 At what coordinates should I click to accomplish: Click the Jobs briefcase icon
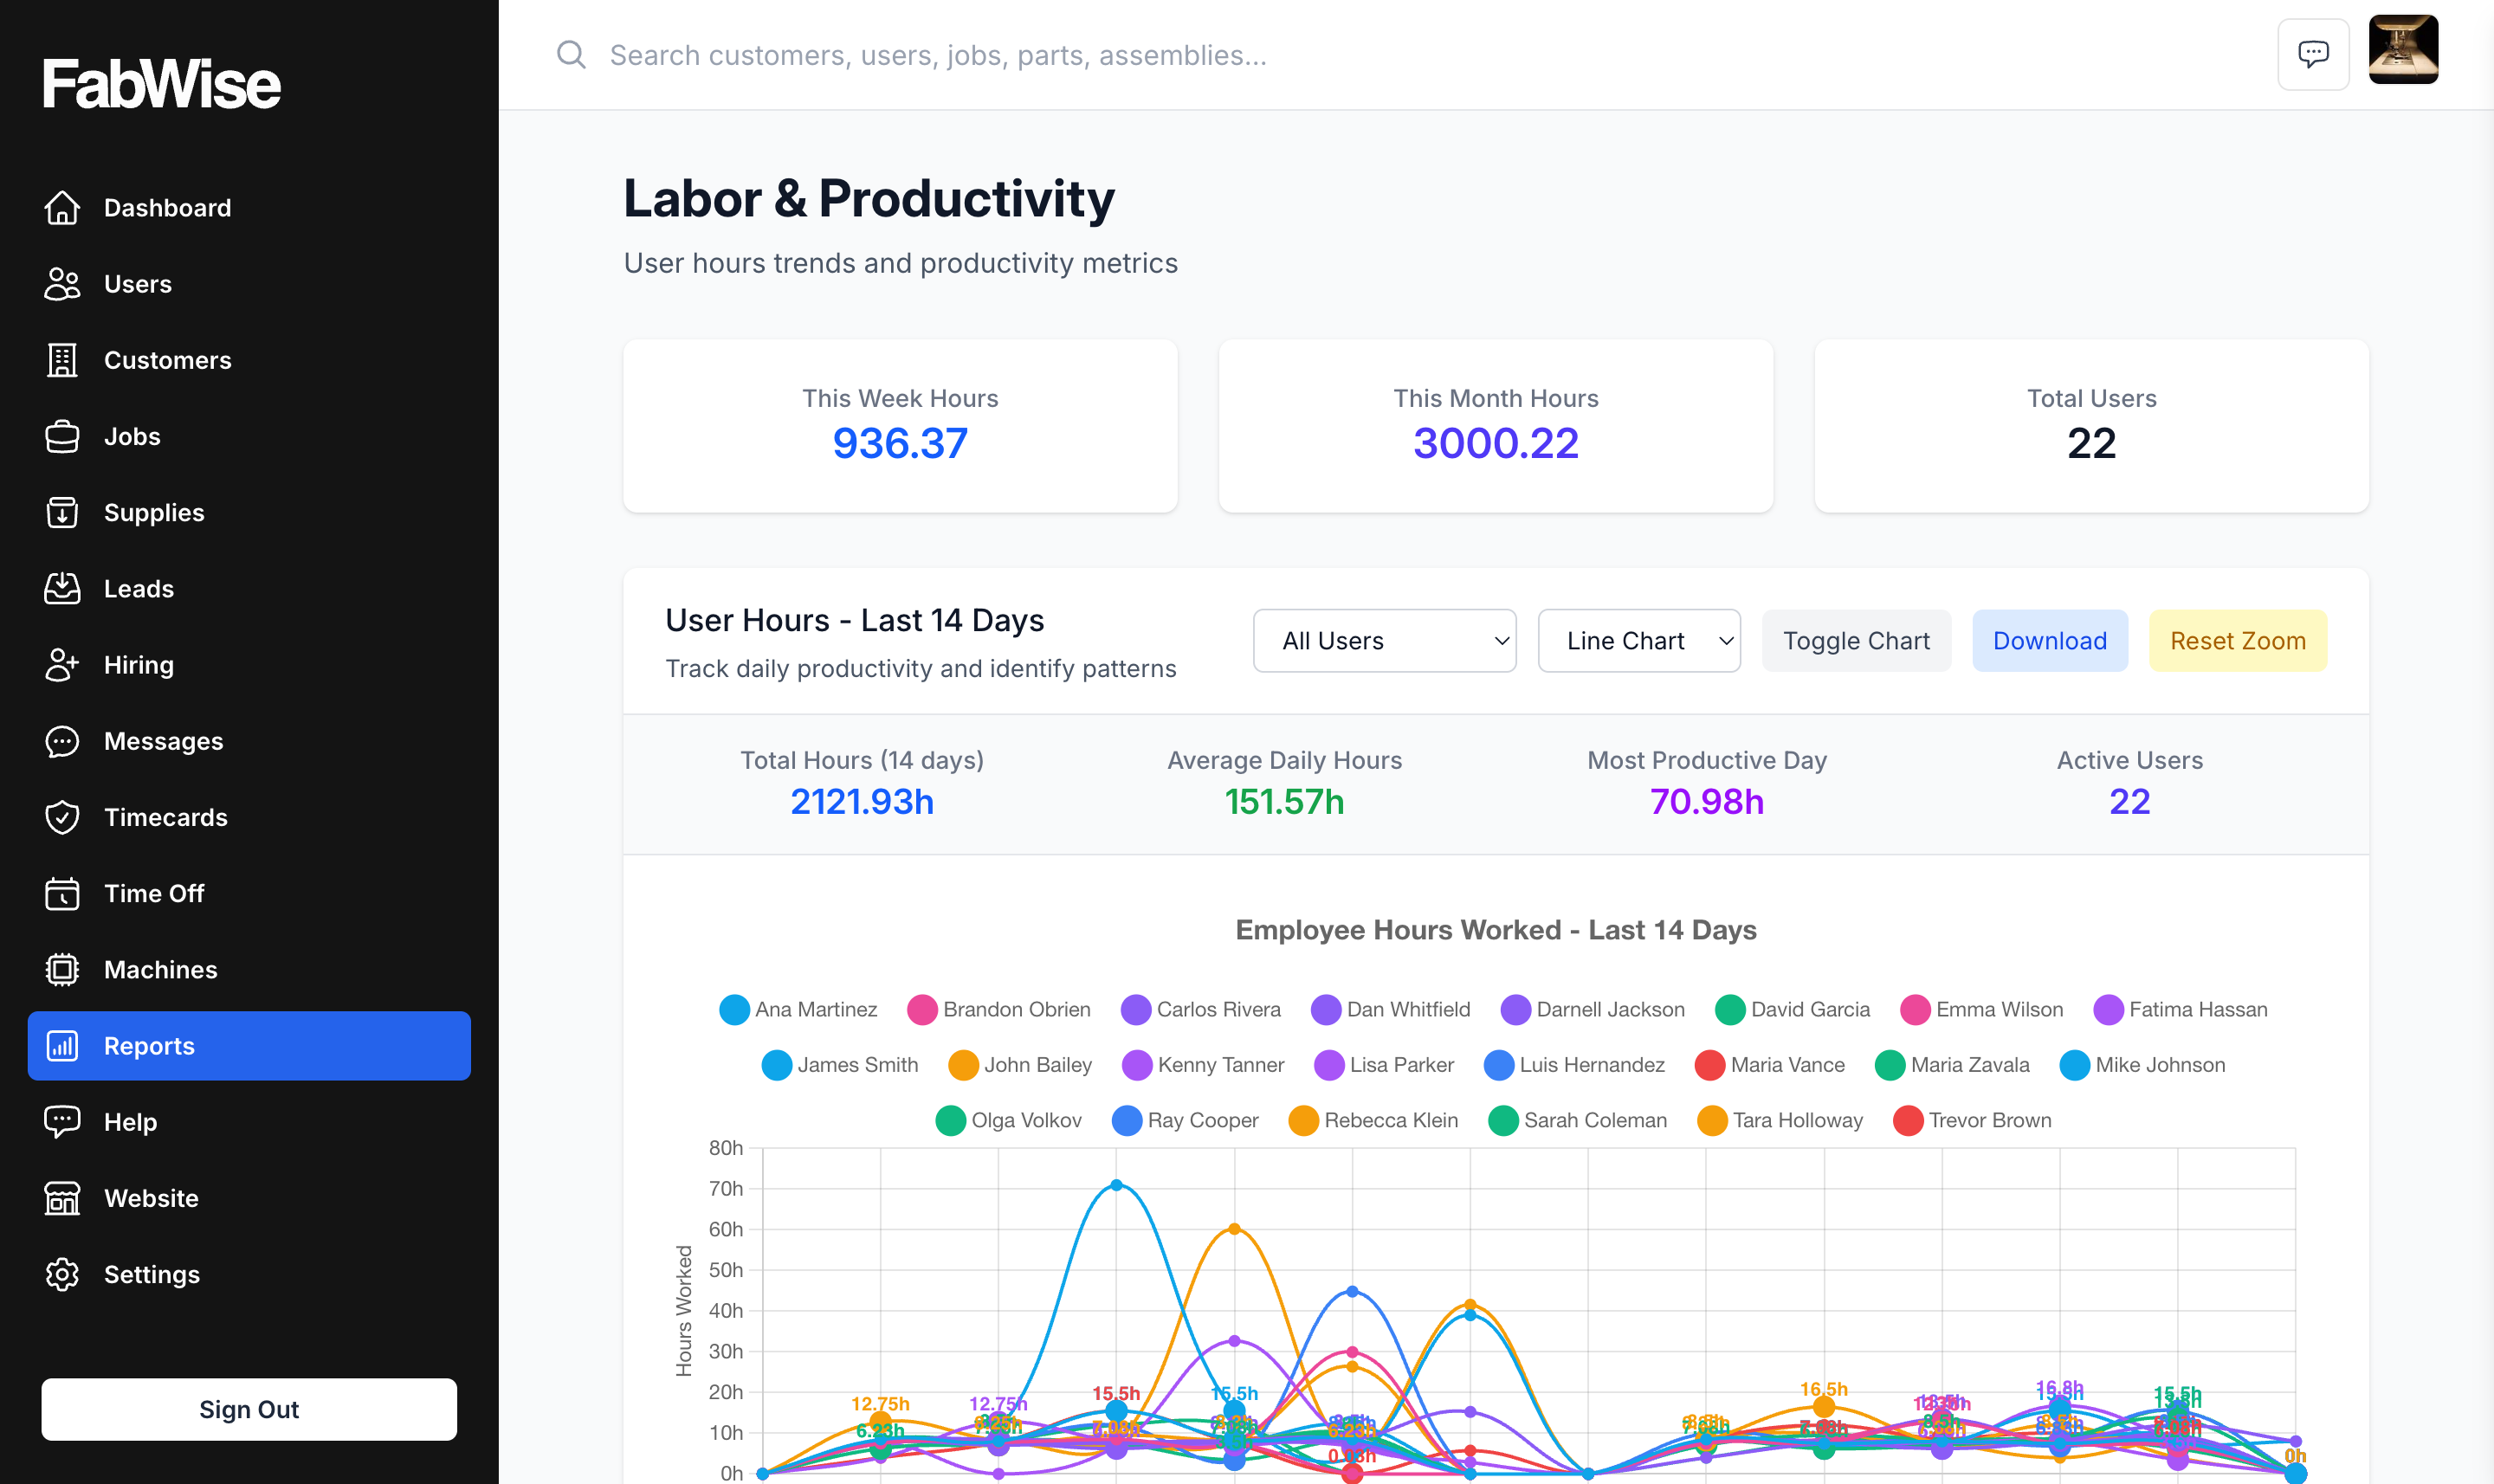[x=62, y=436]
